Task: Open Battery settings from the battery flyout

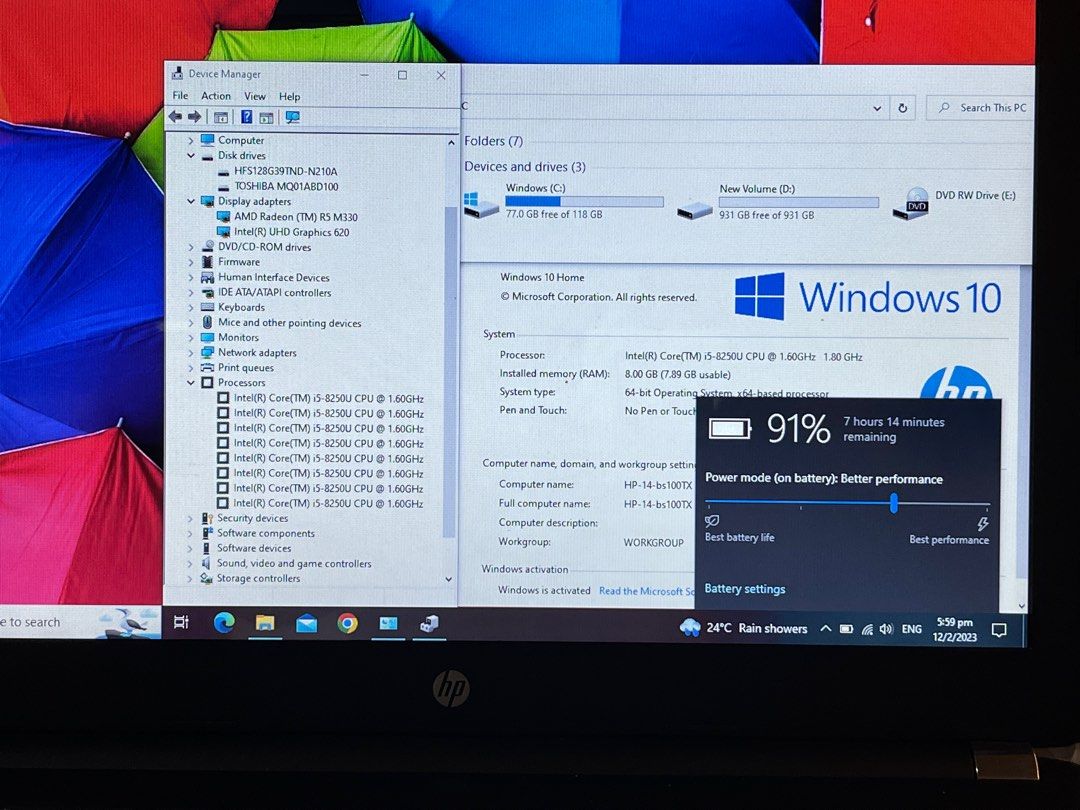Action: coord(745,588)
